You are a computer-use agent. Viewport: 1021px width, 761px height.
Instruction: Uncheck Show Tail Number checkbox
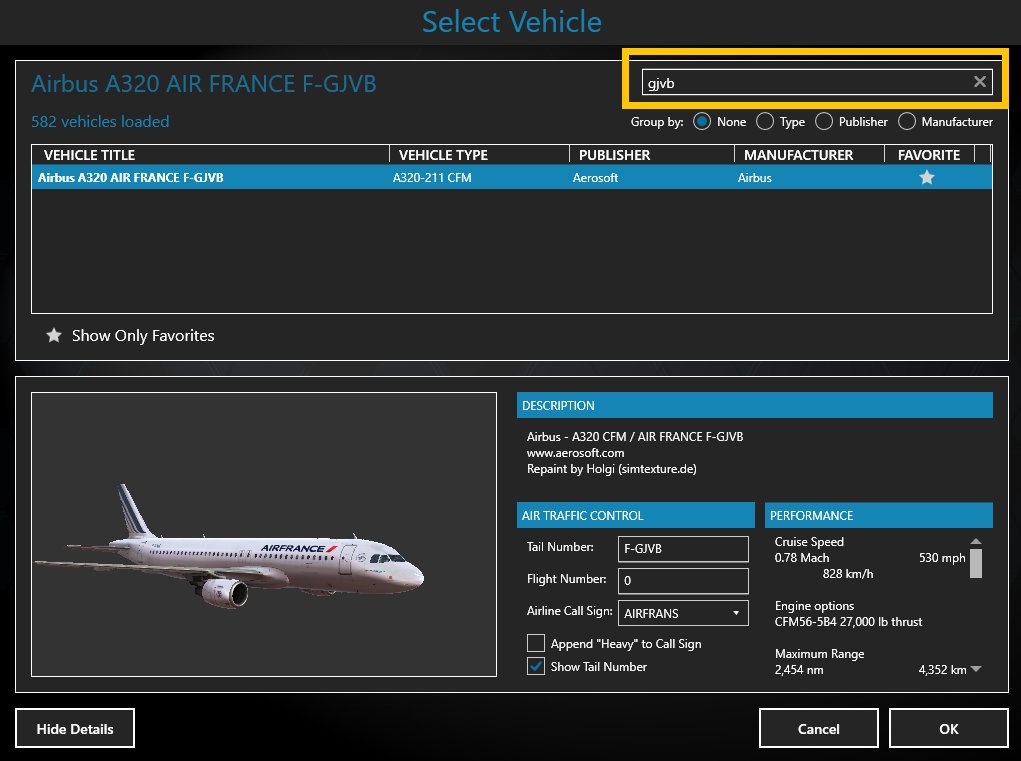536,666
